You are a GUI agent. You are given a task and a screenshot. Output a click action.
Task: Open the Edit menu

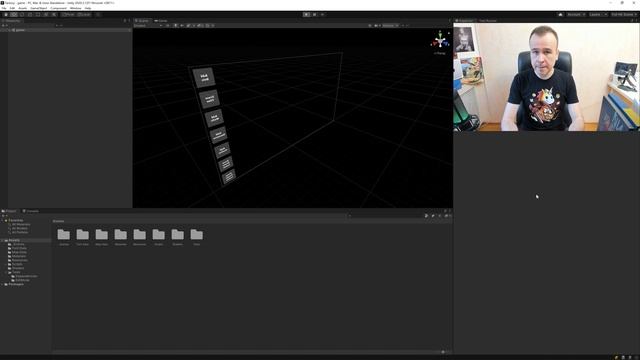12,8
